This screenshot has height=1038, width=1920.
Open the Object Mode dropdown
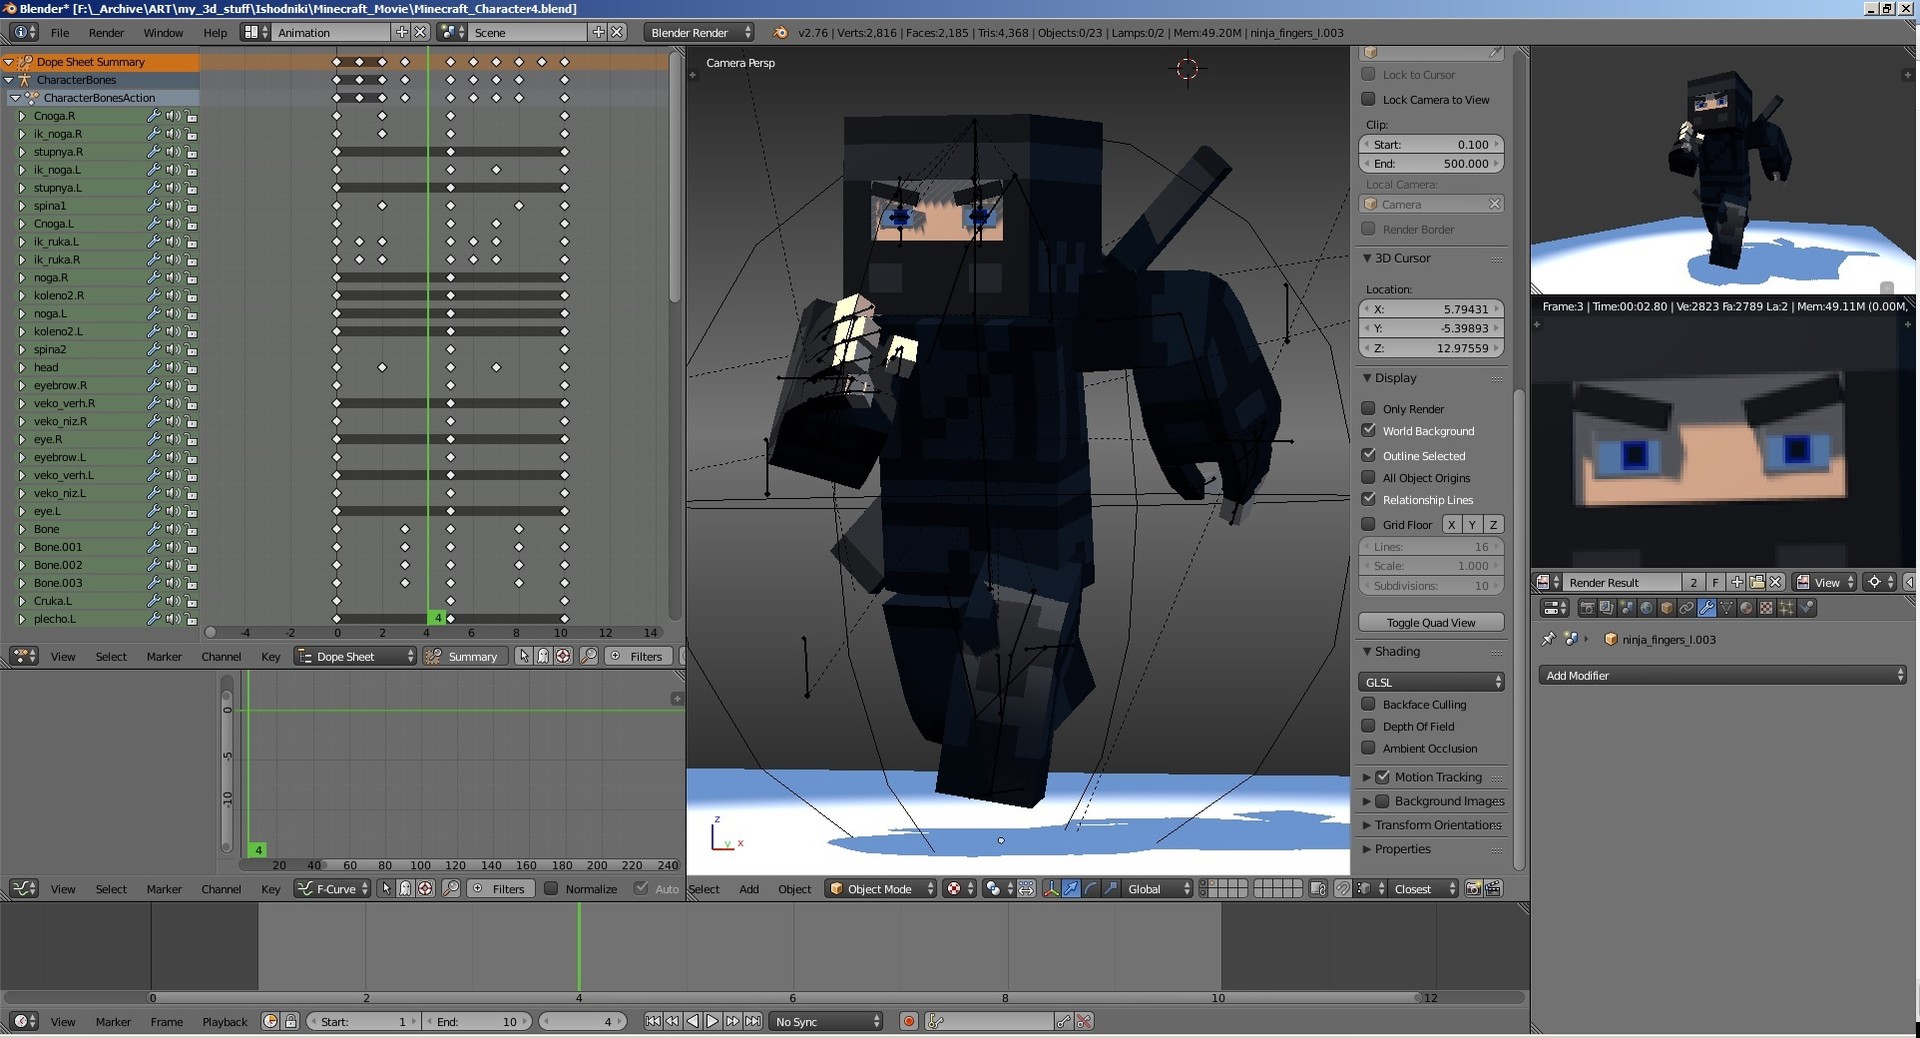point(881,889)
